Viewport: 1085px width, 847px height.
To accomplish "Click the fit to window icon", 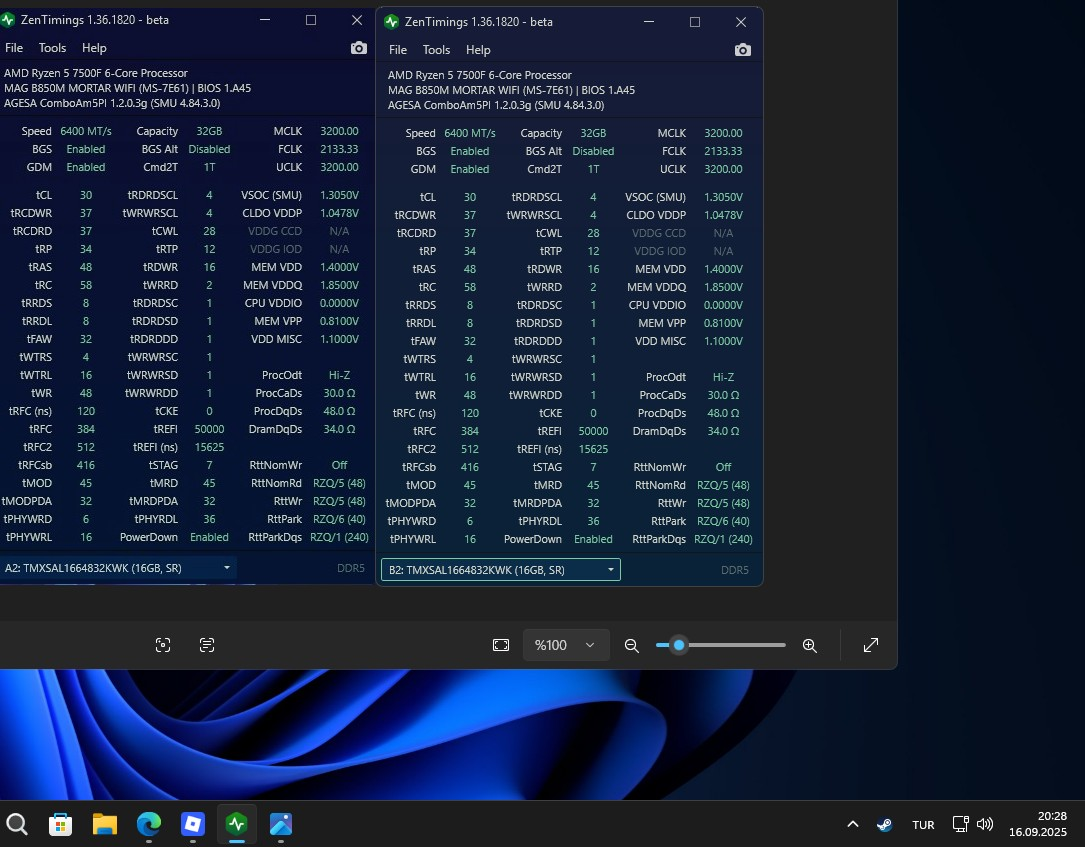I will click(501, 645).
